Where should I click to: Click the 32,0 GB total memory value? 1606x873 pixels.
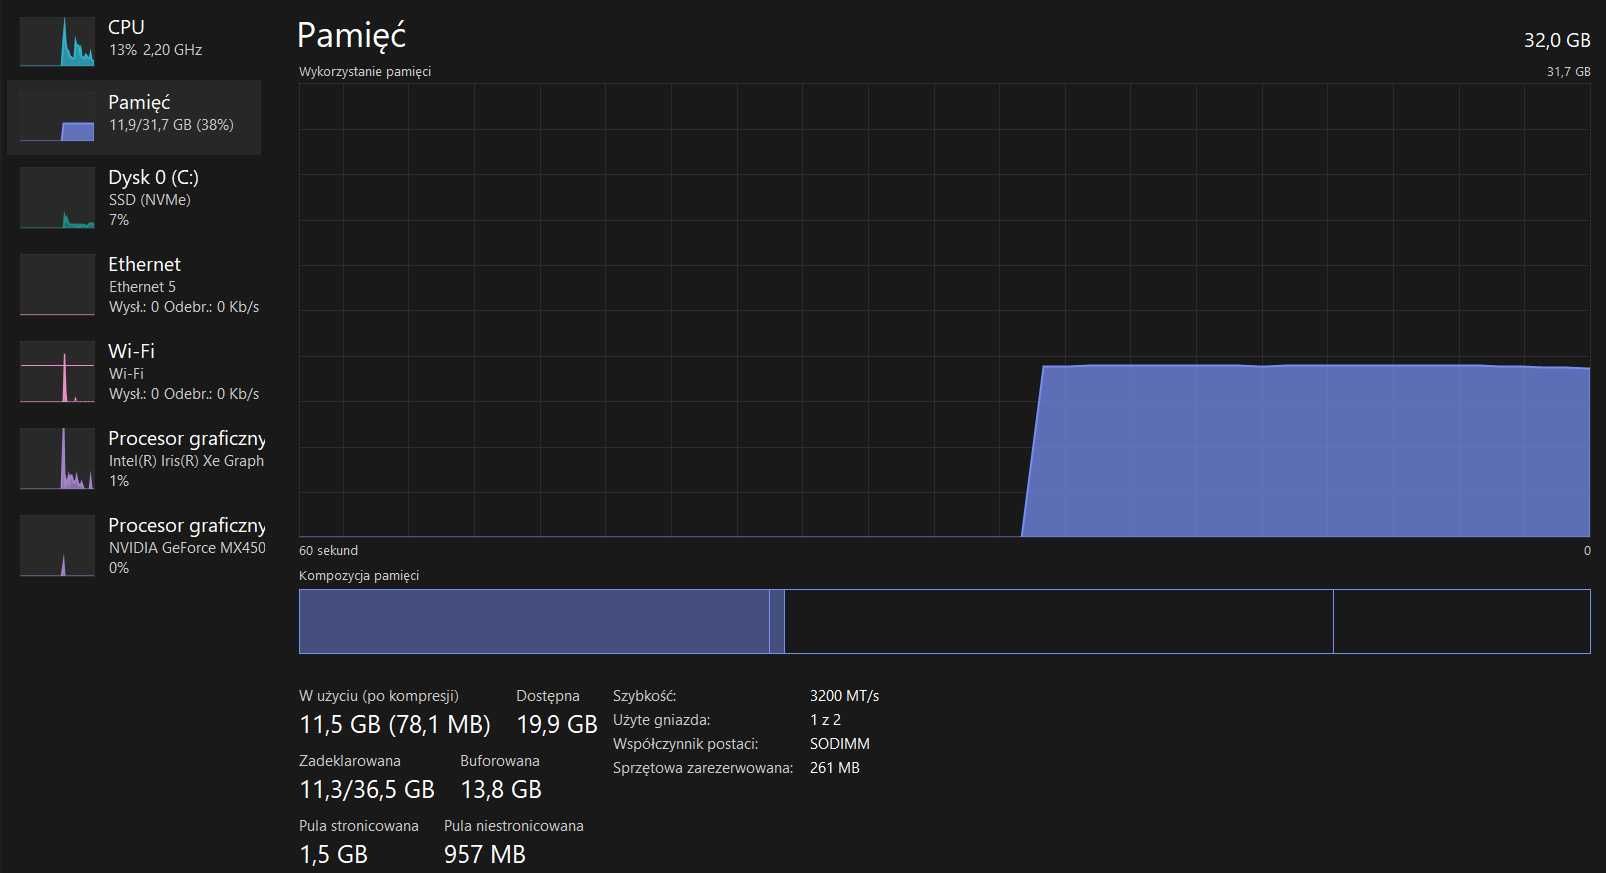pyautogui.click(x=1557, y=40)
